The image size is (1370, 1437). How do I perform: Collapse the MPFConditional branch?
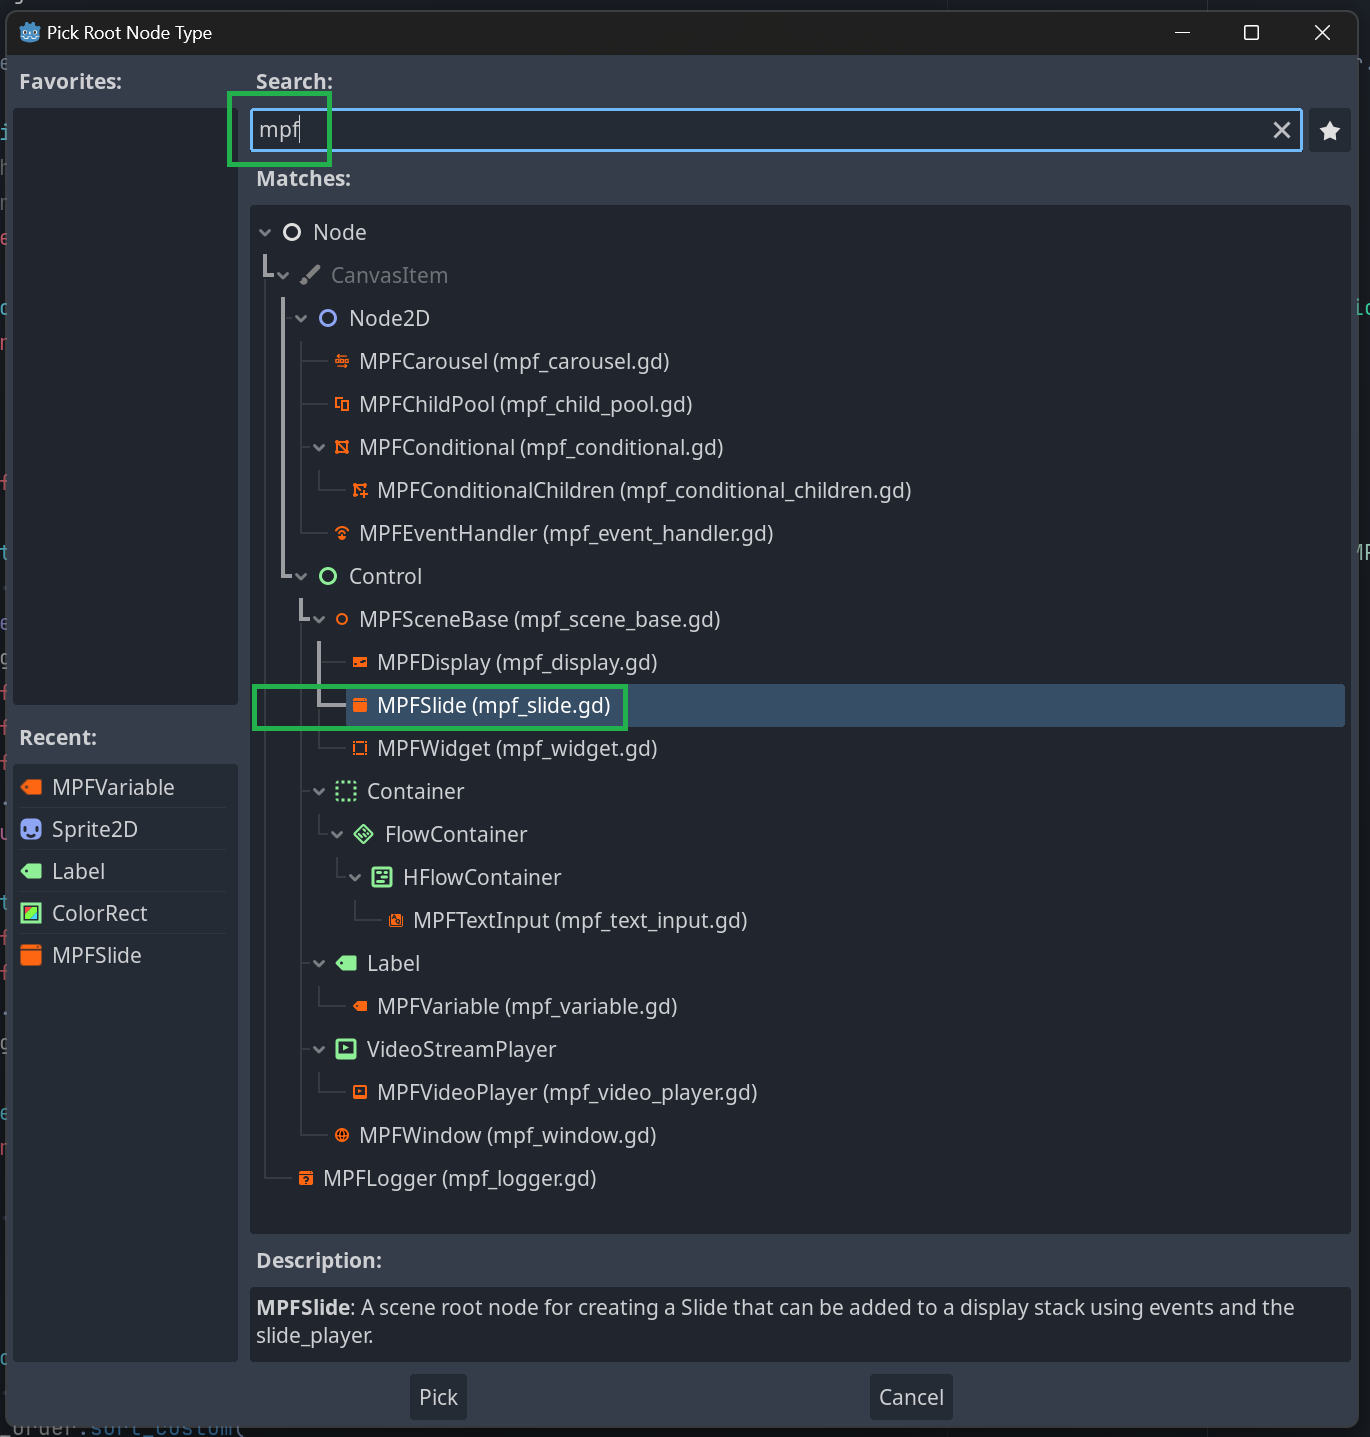coord(319,448)
